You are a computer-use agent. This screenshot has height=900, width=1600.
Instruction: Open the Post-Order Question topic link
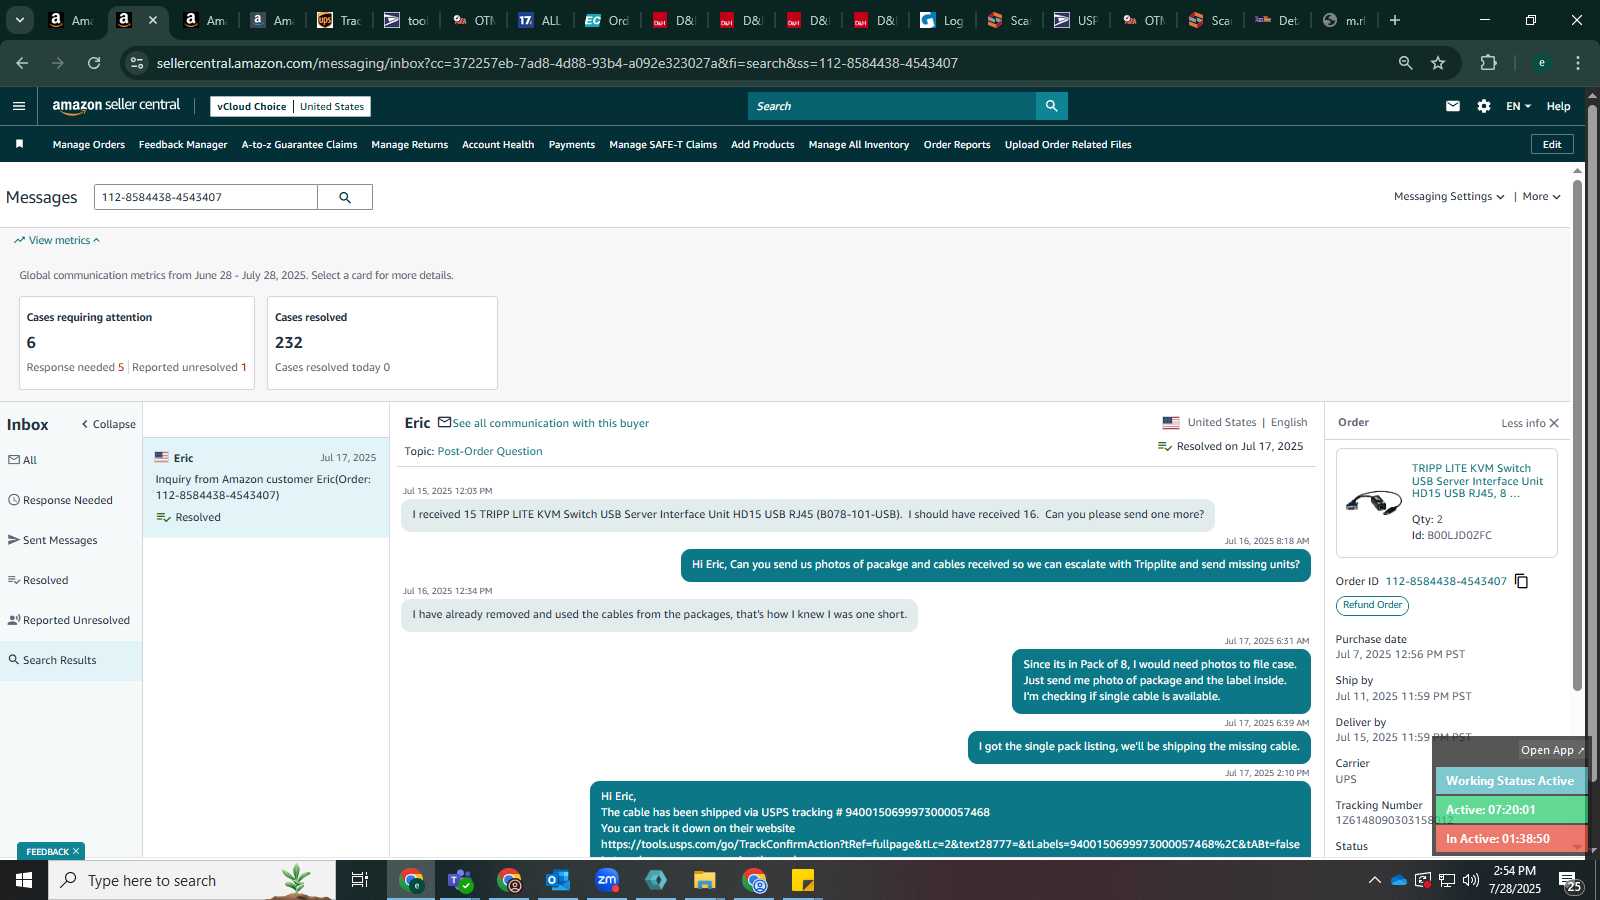490,451
